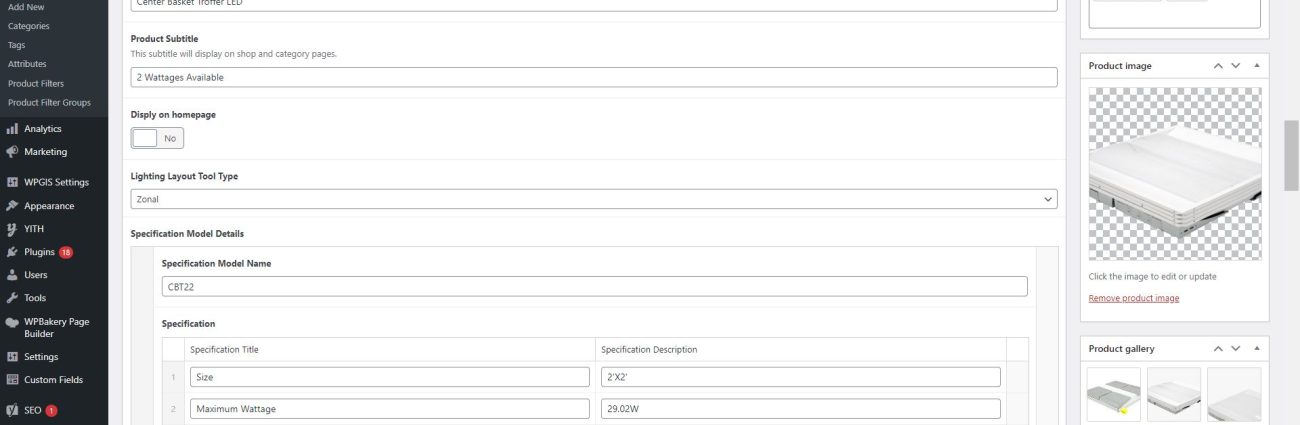Open Appearance via its paintbrush icon
Viewport: 1300px width, 425px height.
(x=12, y=206)
